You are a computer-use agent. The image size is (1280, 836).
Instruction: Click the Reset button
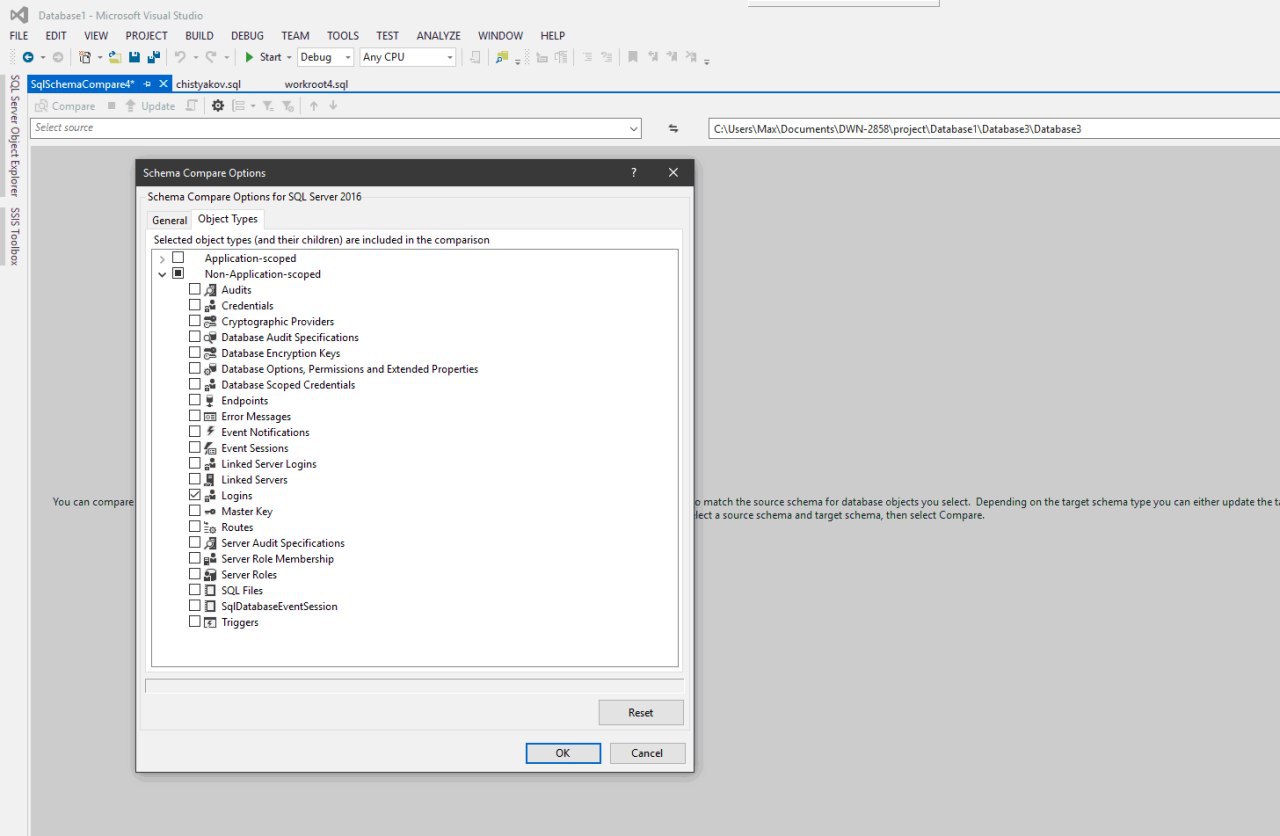coord(641,713)
